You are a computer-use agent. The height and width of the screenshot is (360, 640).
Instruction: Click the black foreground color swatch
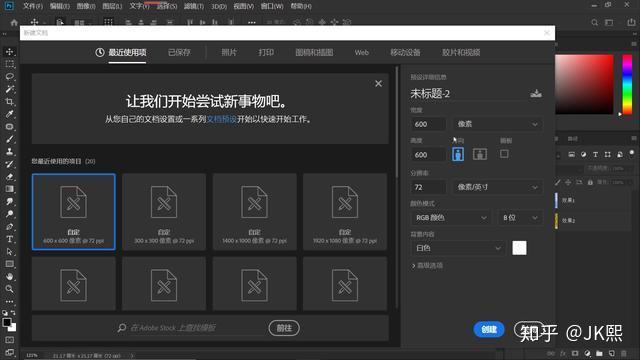tap(7, 322)
